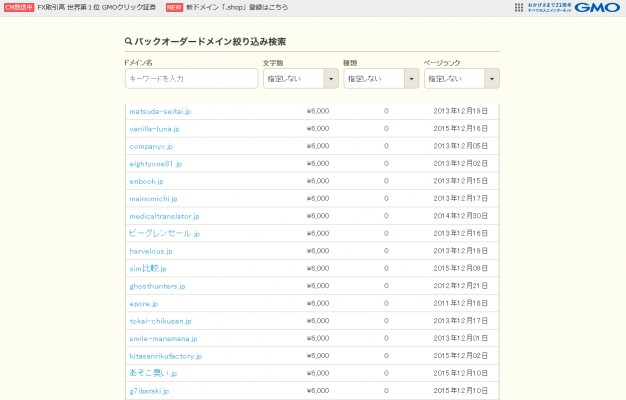Open the vanilla-luna.jp domain link
The width and height of the screenshot is (626, 400).
pyautogui.click(x=154, y=129)
